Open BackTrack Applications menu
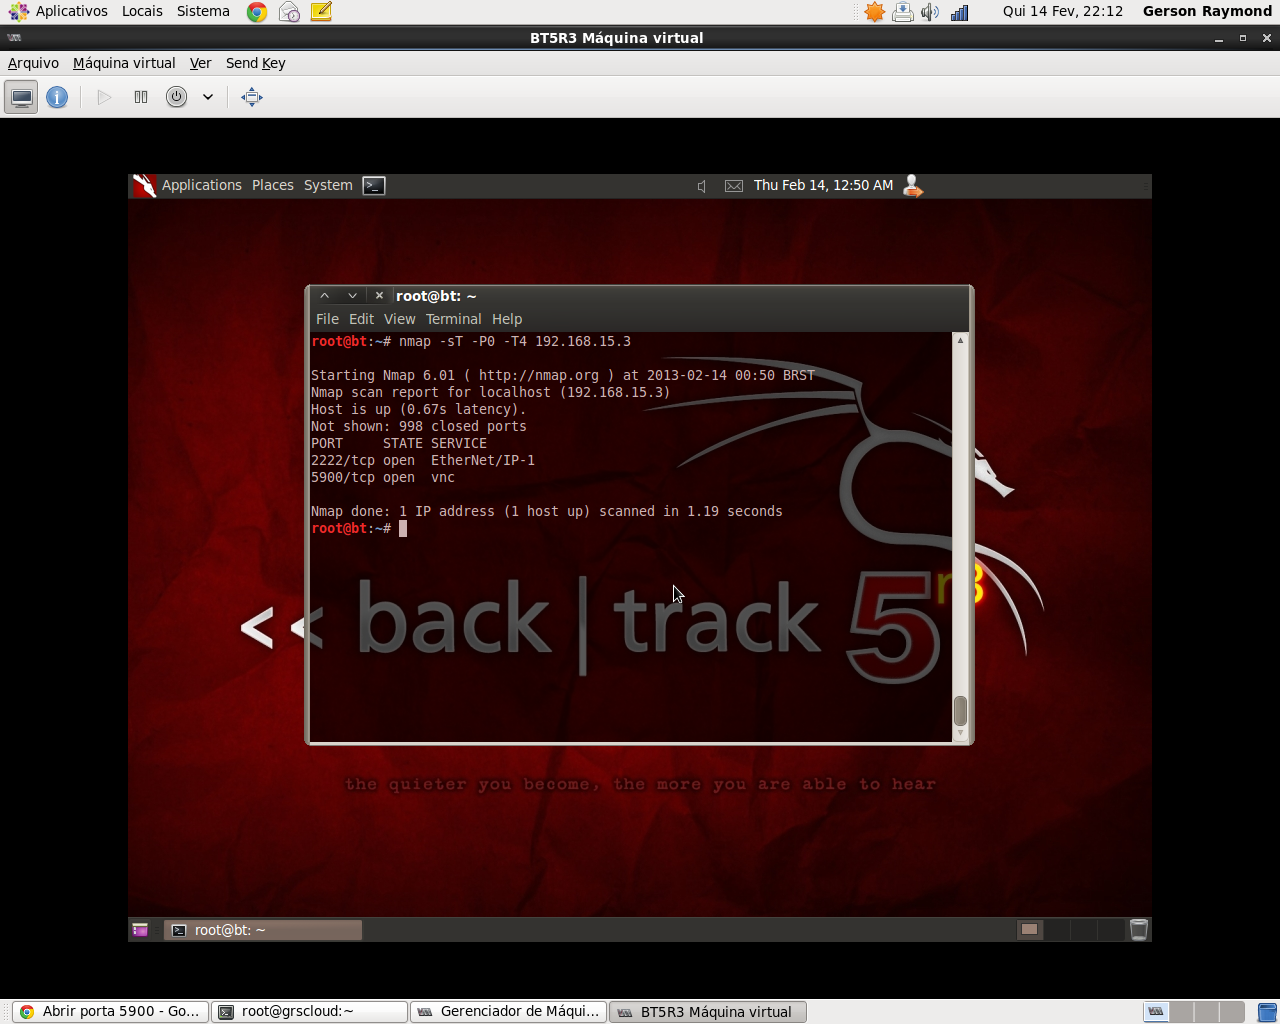 coord(202,185)
